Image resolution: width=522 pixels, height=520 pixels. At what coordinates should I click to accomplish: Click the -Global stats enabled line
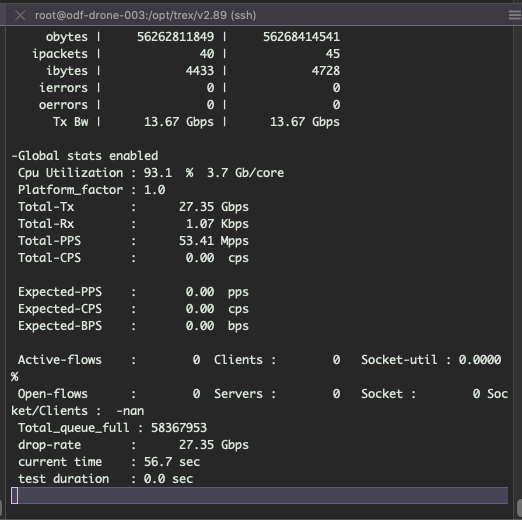coord(85,156)
